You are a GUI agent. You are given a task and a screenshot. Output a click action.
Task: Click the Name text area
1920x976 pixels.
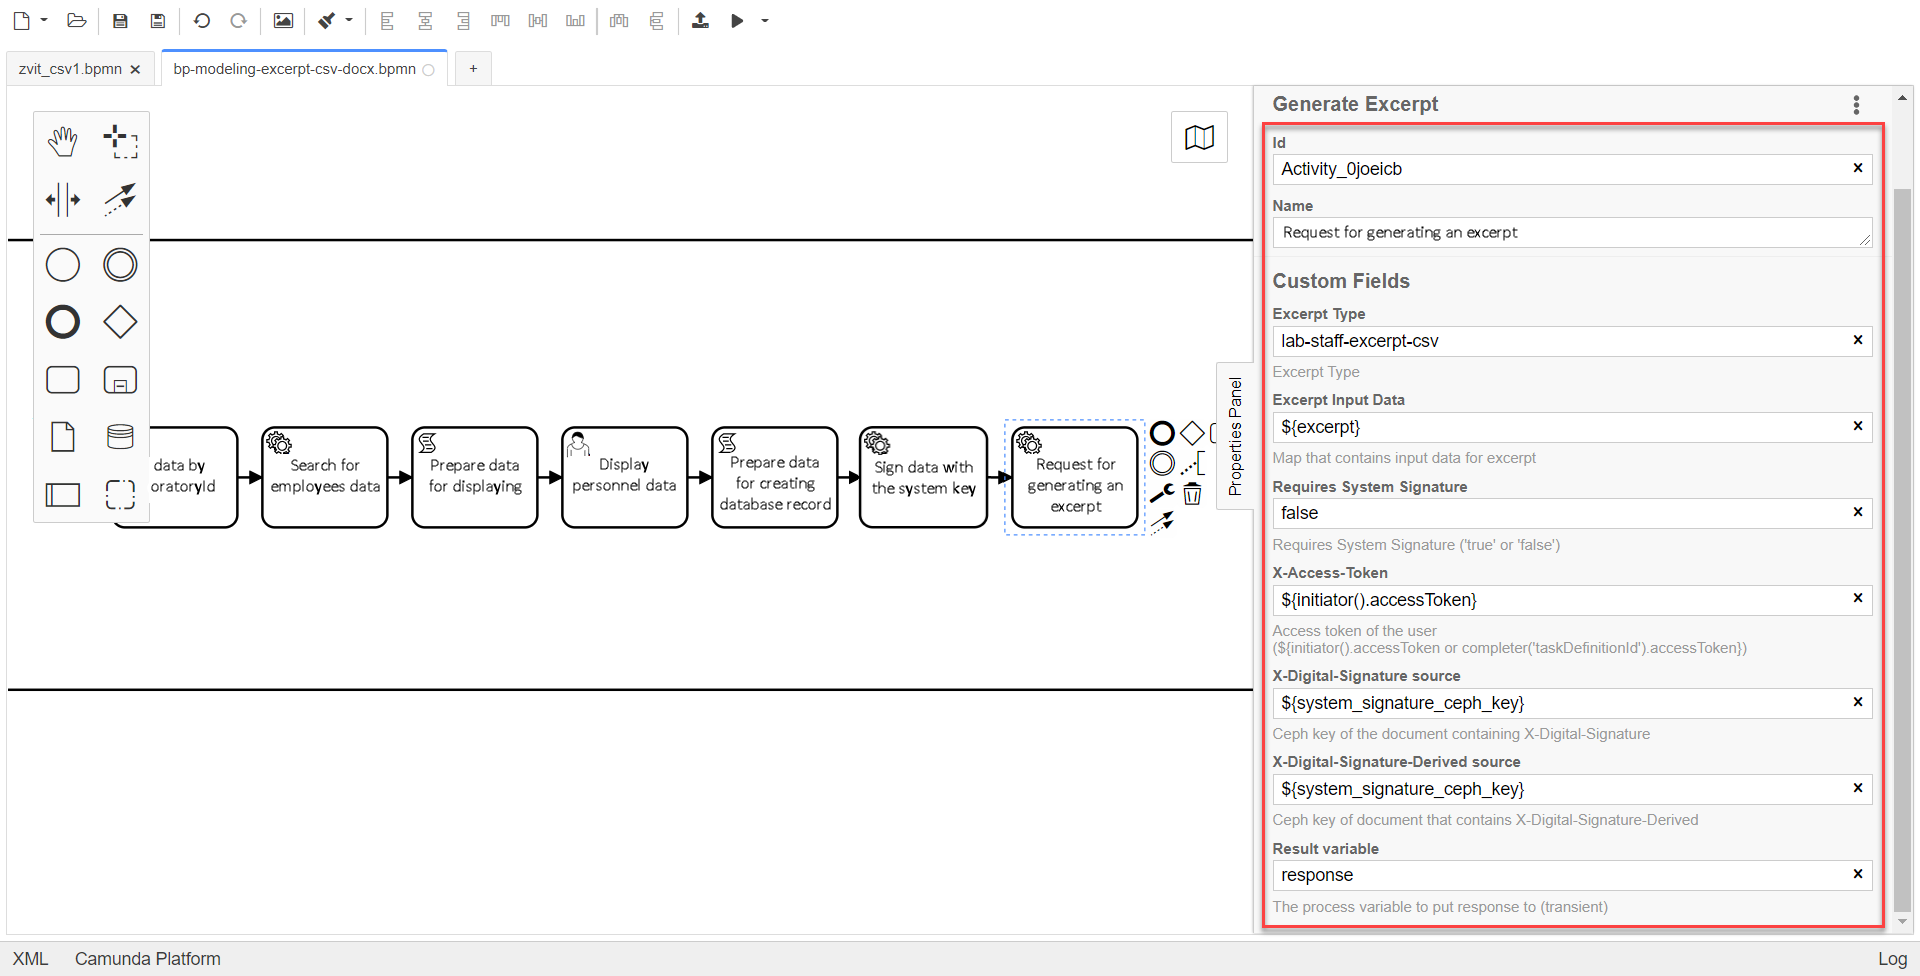click(1572, 232)
